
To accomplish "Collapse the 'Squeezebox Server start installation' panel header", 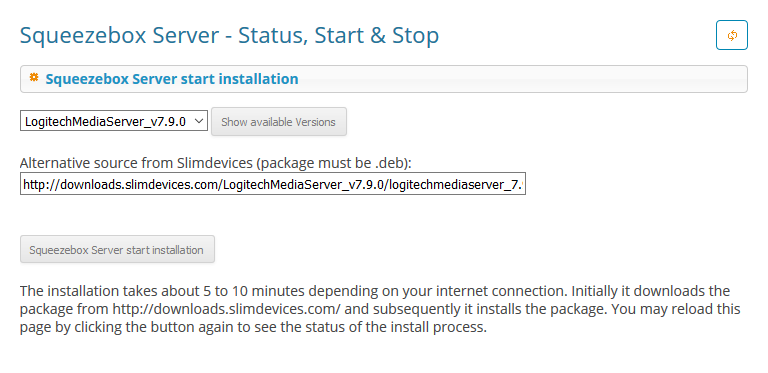I will (384, 79).
